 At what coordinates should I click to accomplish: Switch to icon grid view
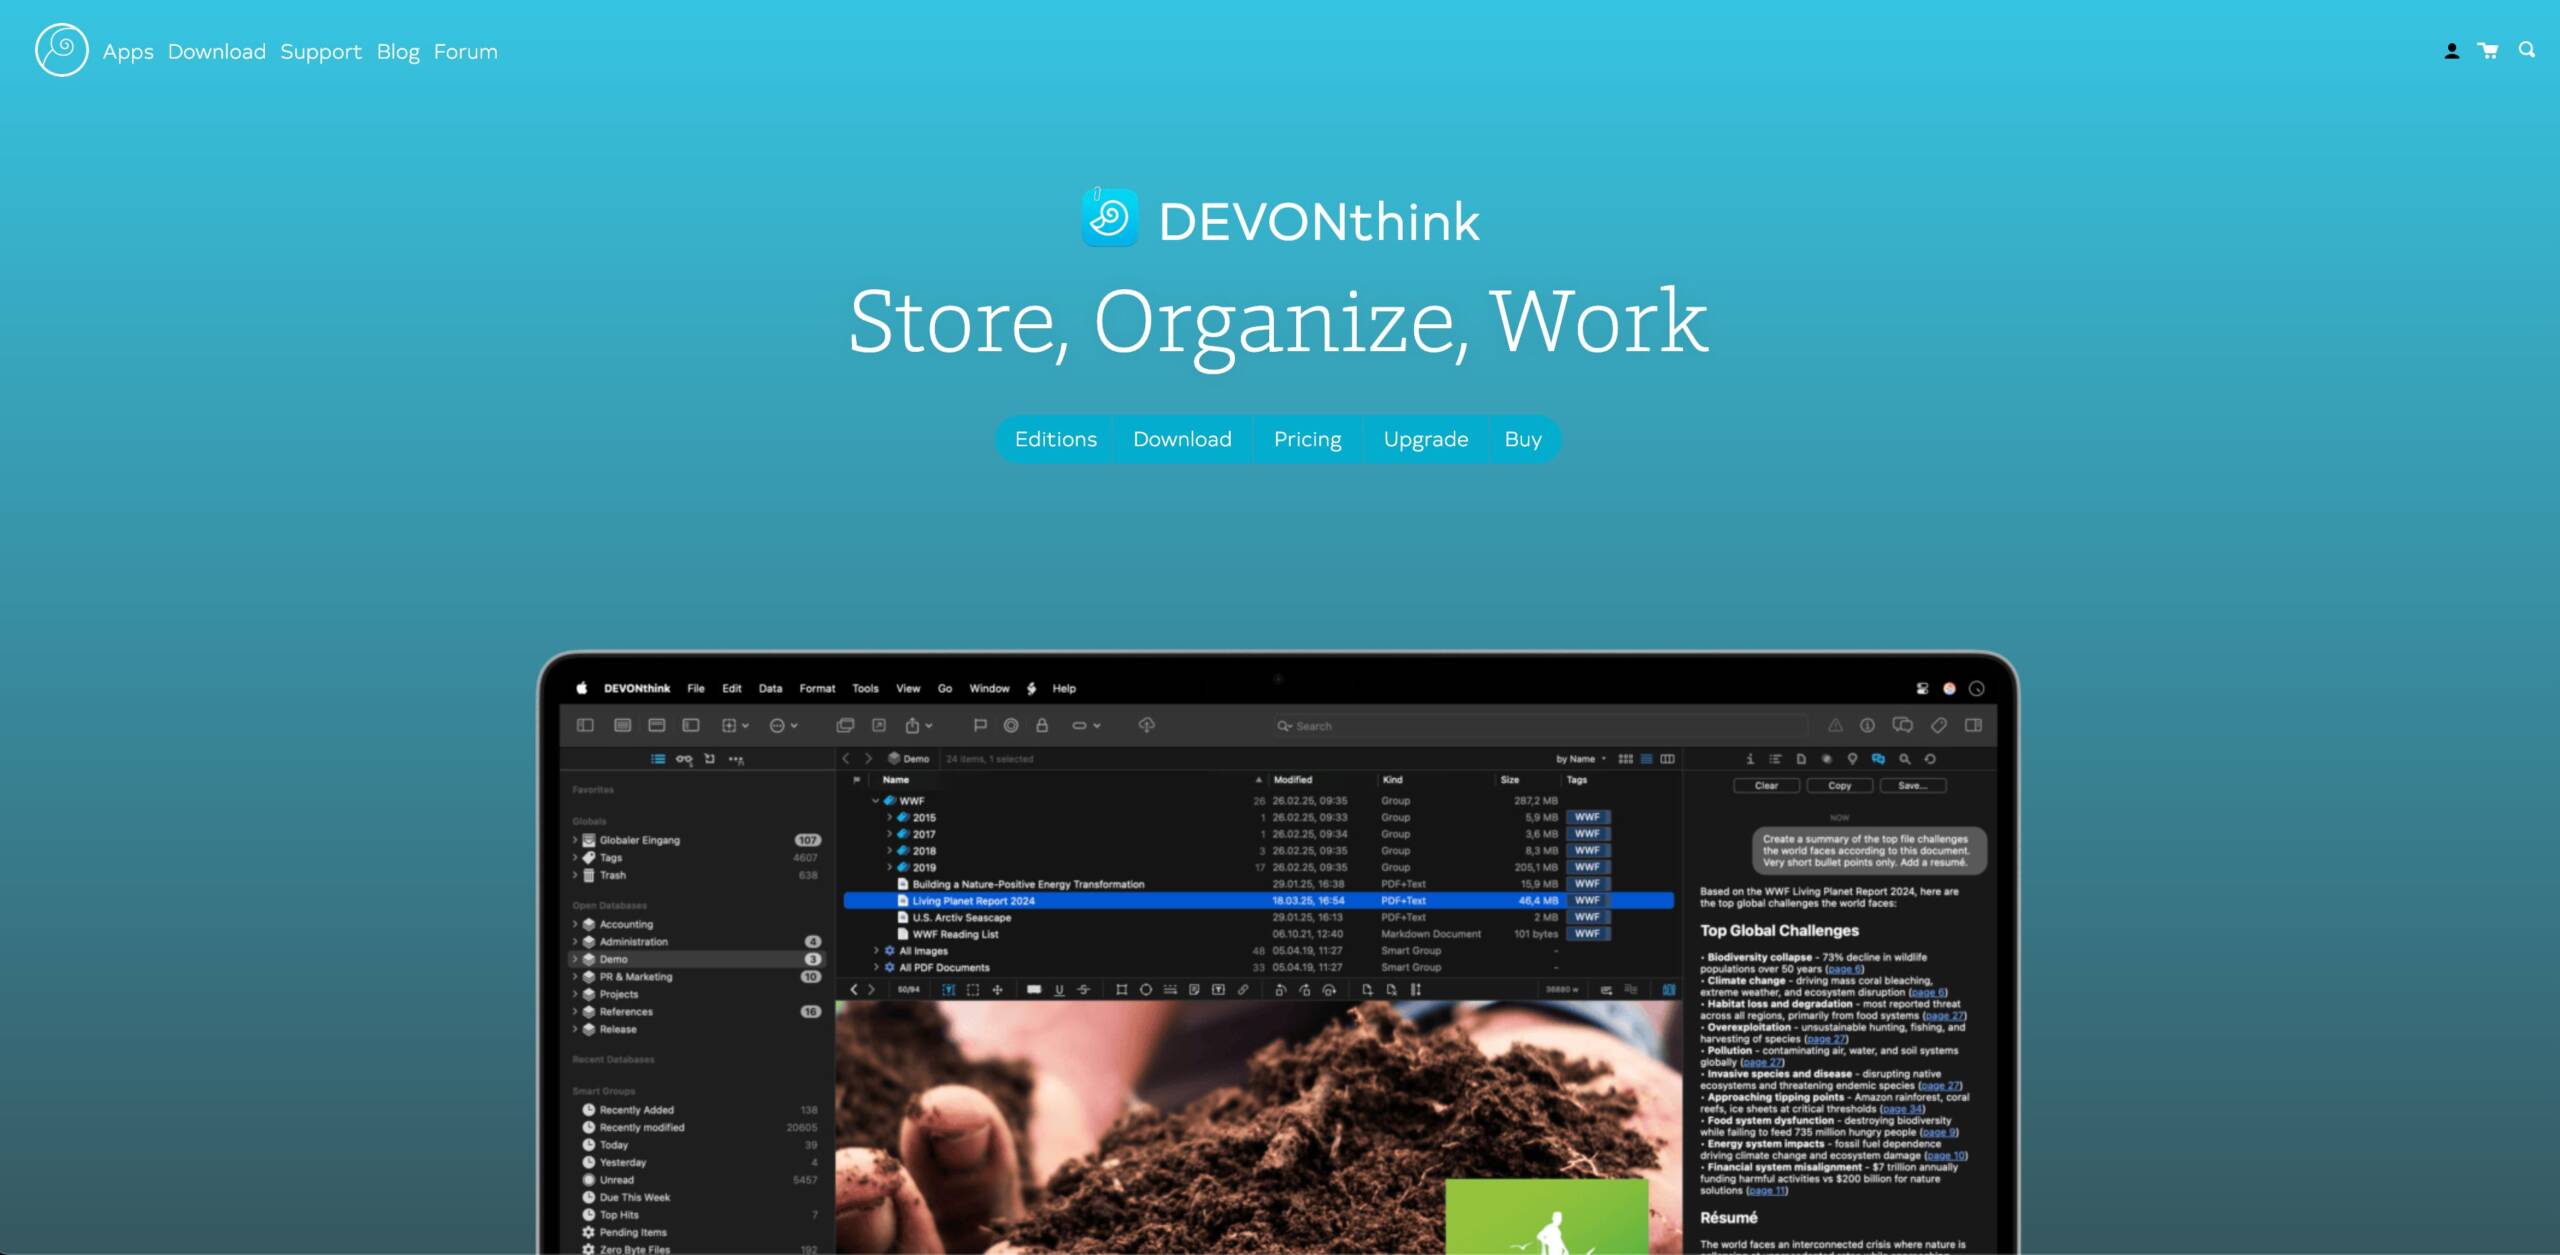(1625, 759)
